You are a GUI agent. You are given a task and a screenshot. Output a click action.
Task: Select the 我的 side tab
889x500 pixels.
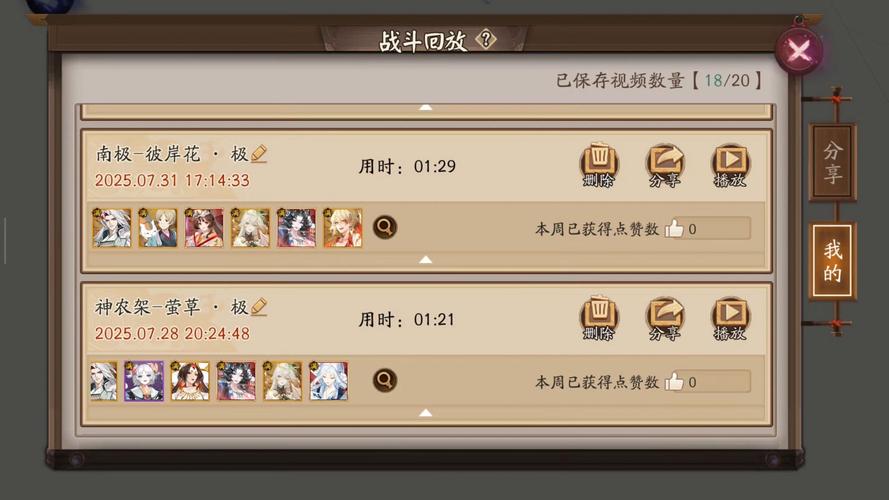point(832,261)
